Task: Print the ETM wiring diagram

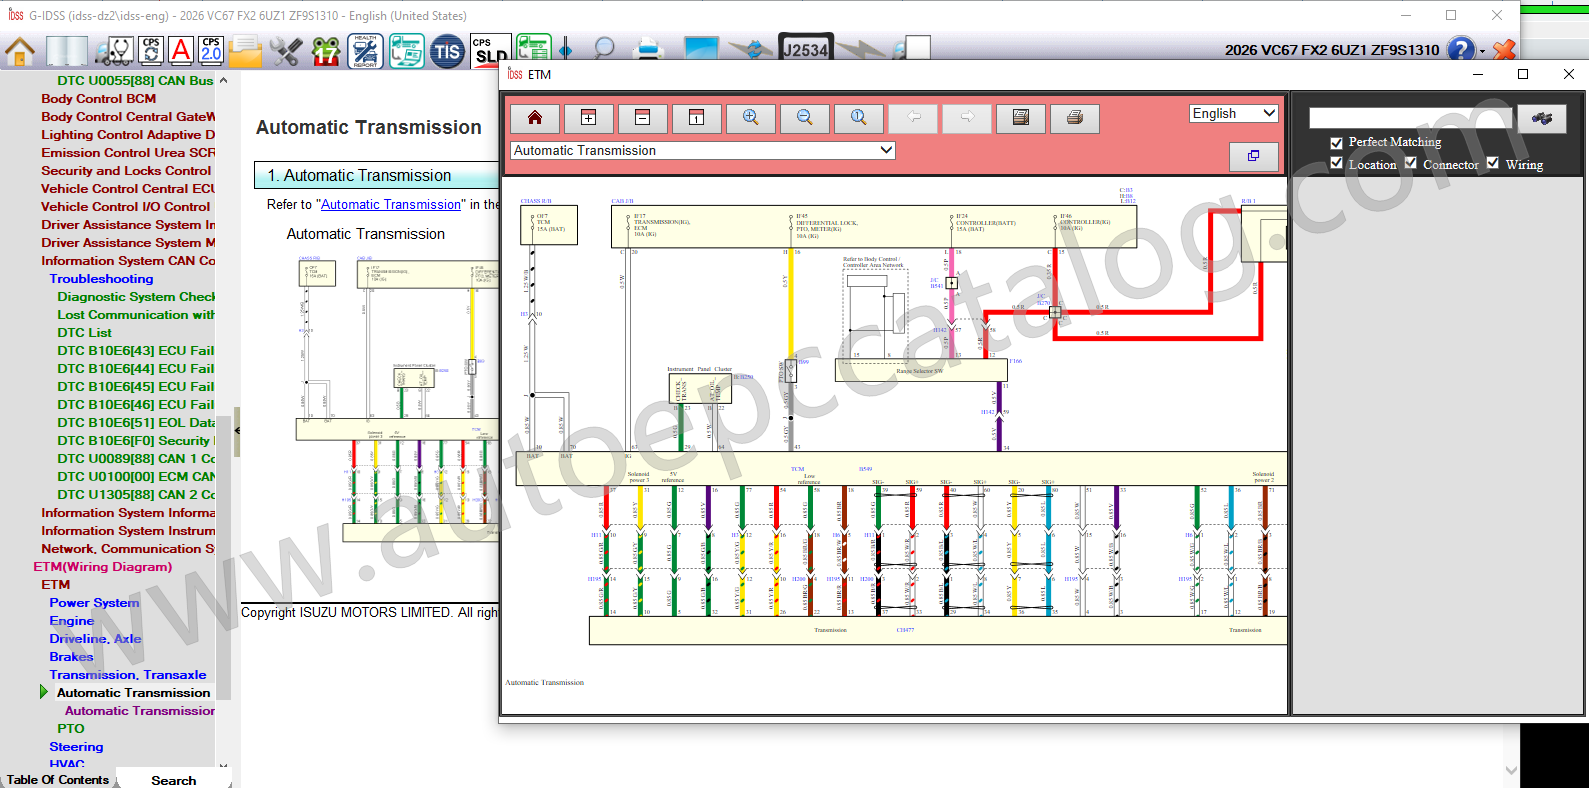Action: [1075, 118]
